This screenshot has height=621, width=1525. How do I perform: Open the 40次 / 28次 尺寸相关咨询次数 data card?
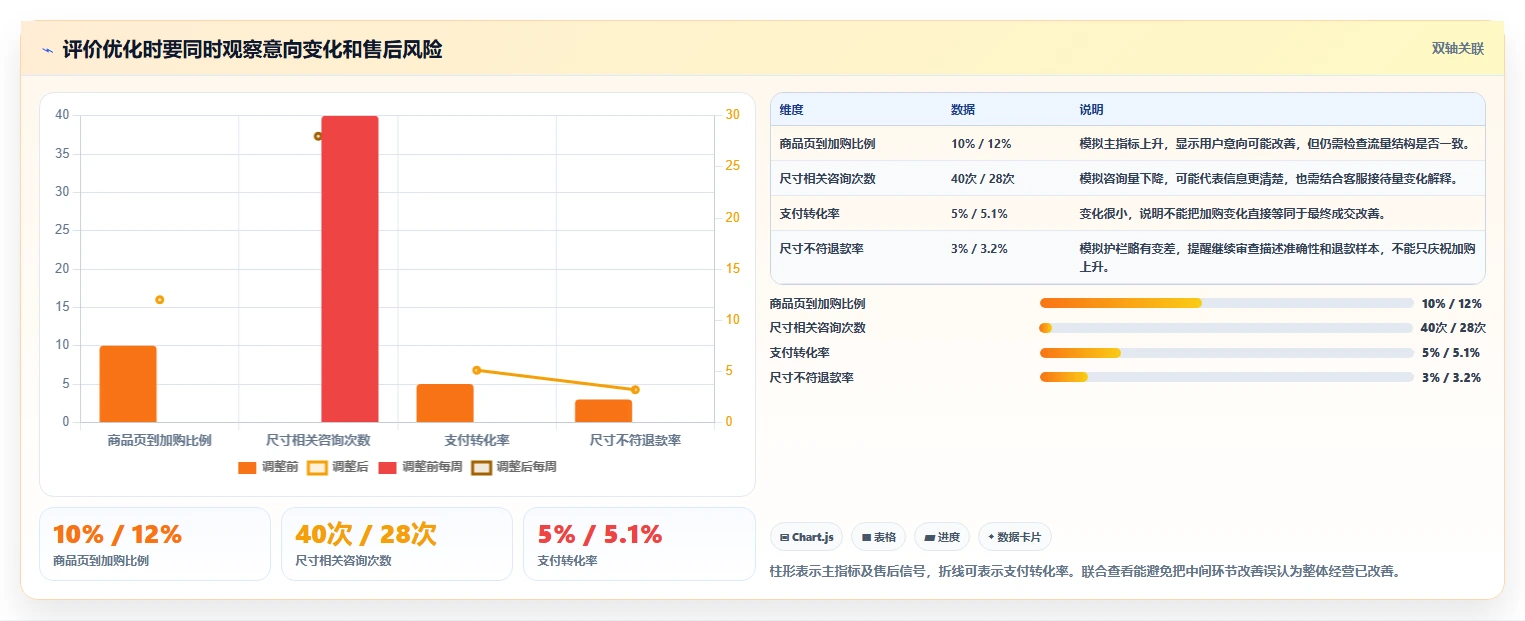(x=397, y=544)
